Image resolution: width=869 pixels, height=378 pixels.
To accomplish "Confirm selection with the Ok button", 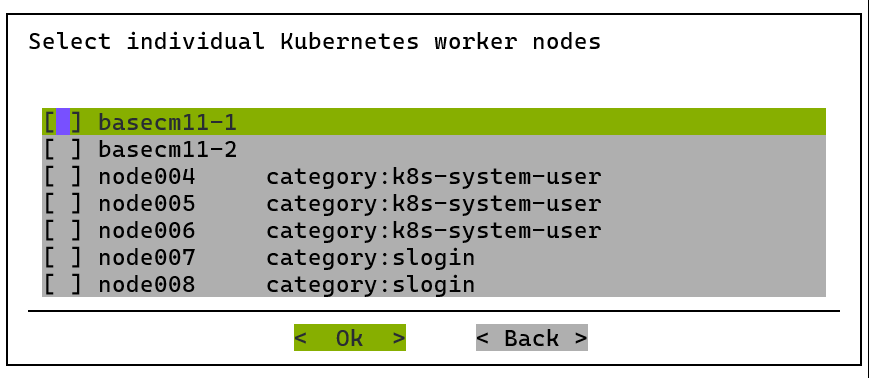I will [x=350, y=338].
